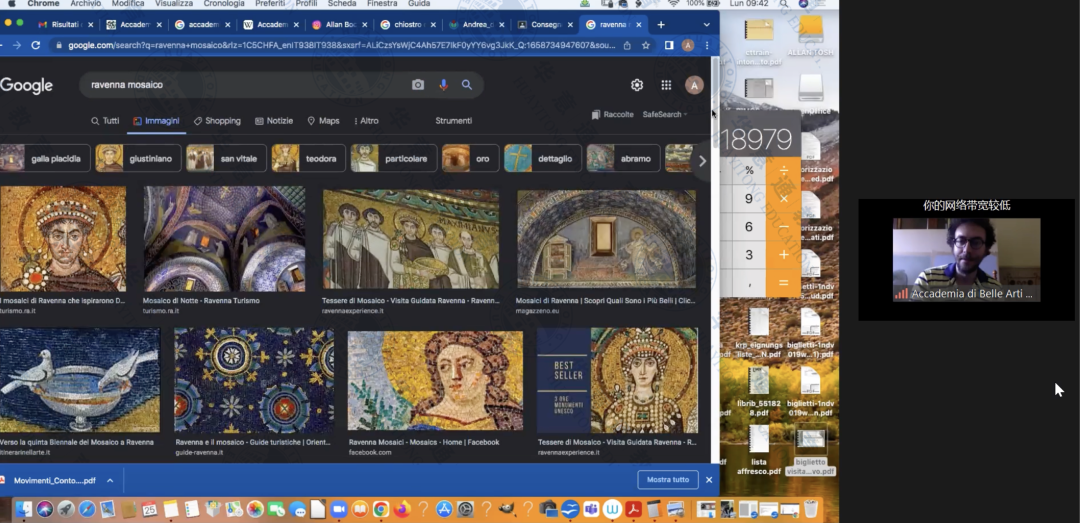1080x523 pixels.
Task: Open Mosaico di Notte image thumbnail
Action: click(x=224, y=238)
